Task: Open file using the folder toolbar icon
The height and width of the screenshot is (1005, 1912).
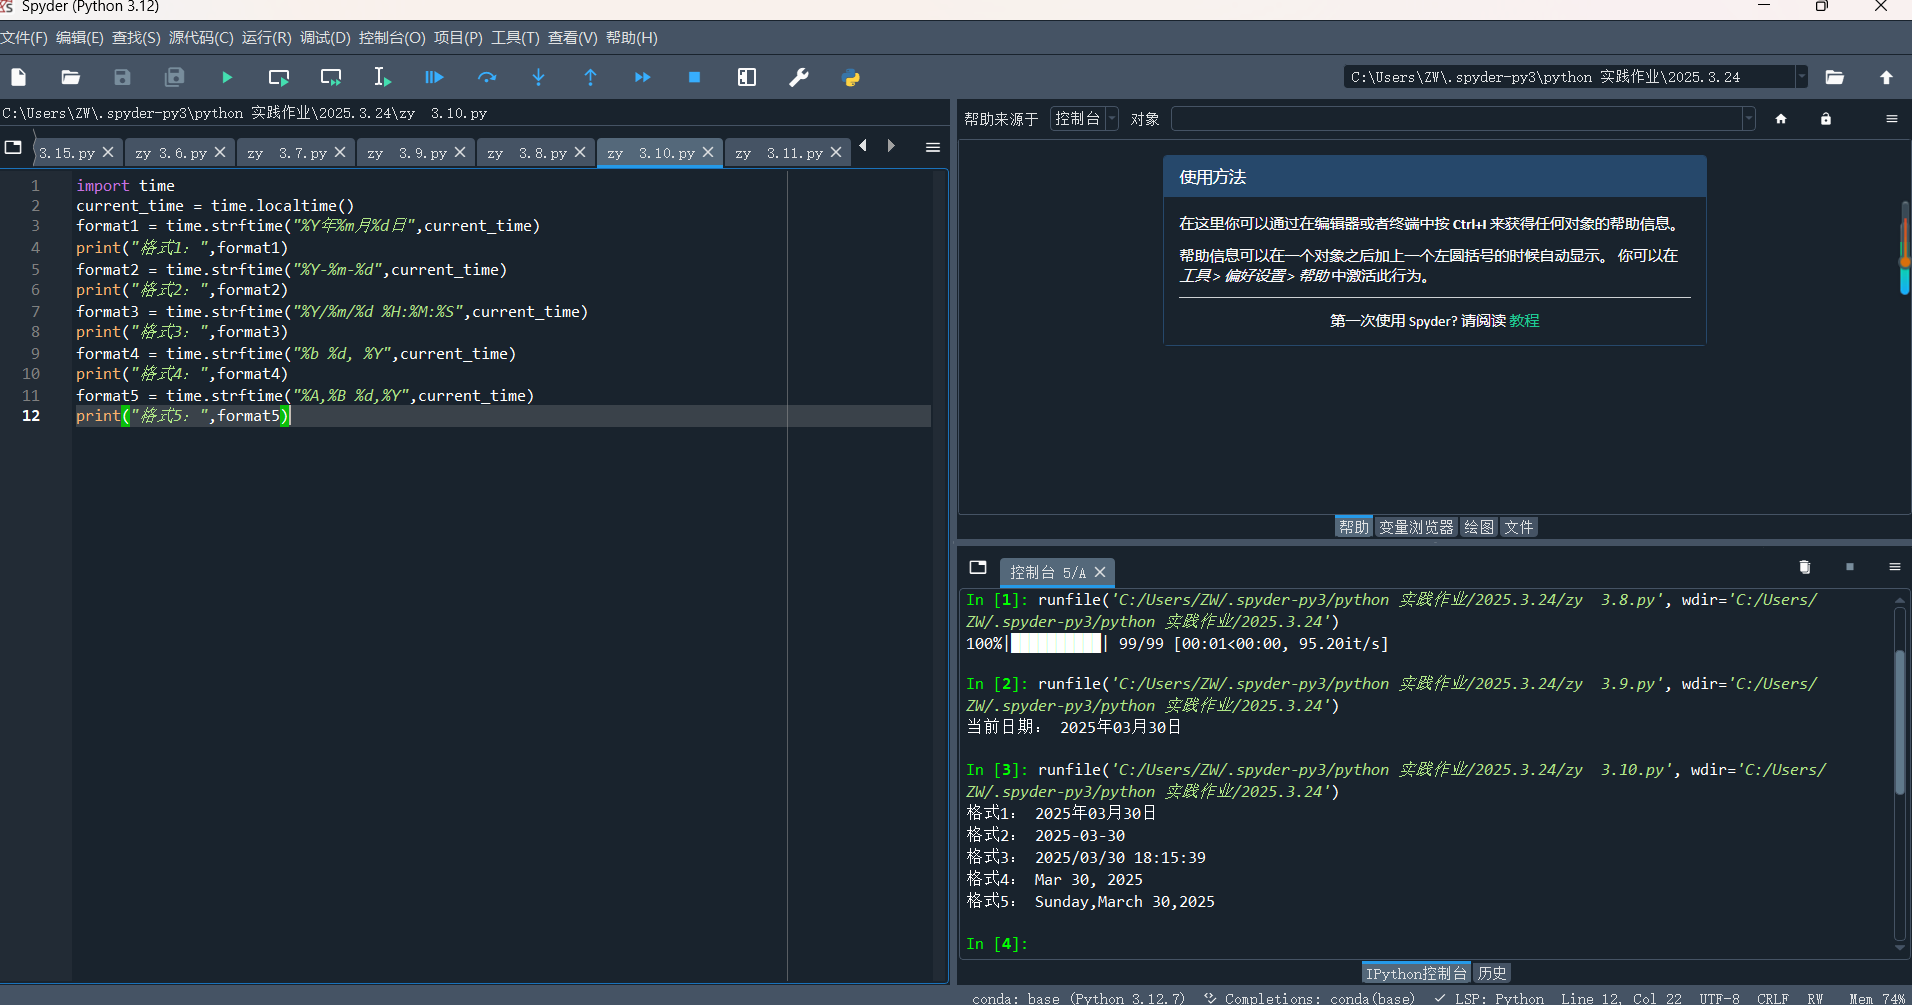Action: click(70, 77)
